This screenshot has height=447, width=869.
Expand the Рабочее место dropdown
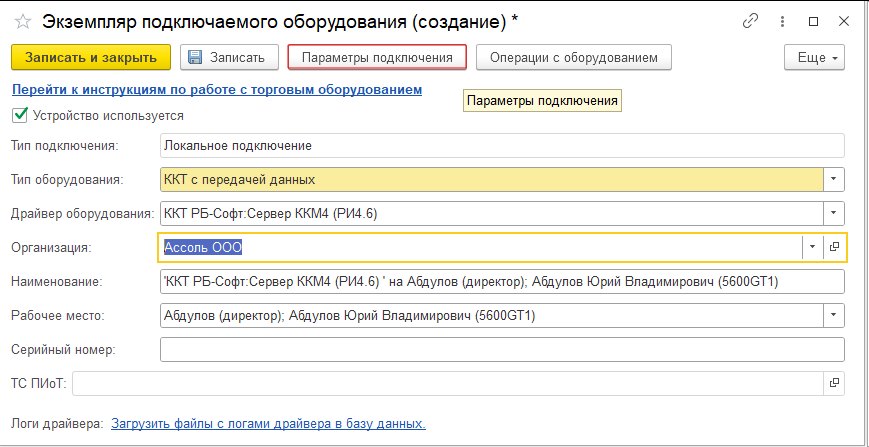[x=834, y=315]
